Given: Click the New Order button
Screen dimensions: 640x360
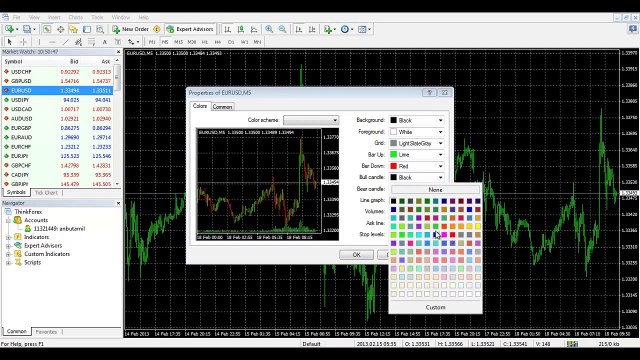Looking at the screenshot, I should coord(131,29).
